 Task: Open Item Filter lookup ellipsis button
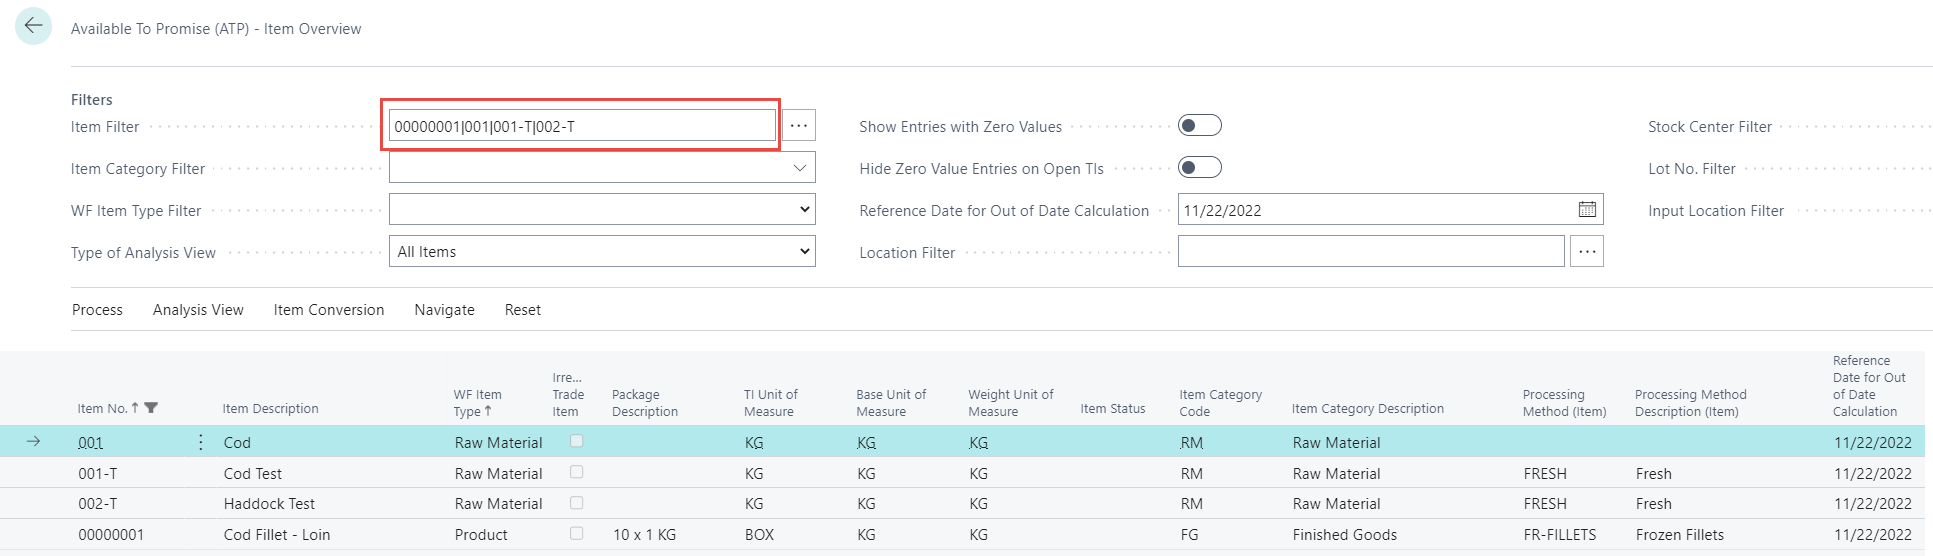[x=798, y=126]
